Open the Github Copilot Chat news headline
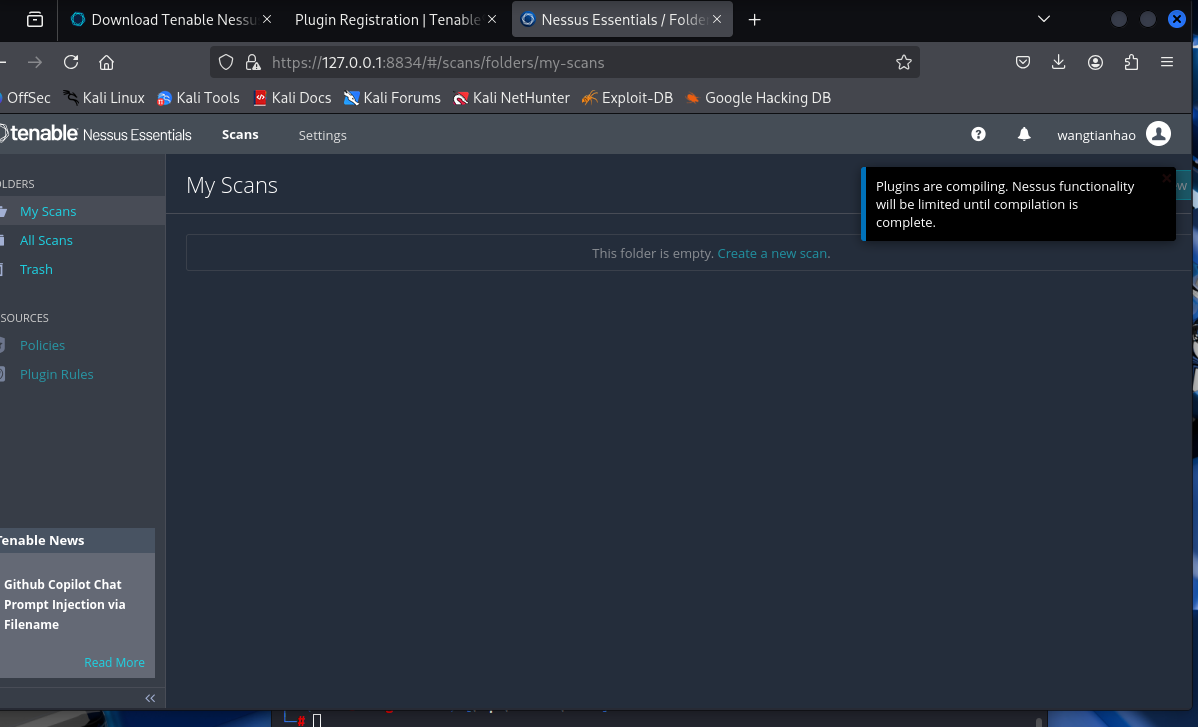This screenshot has width=1198, height=727. 64,604
